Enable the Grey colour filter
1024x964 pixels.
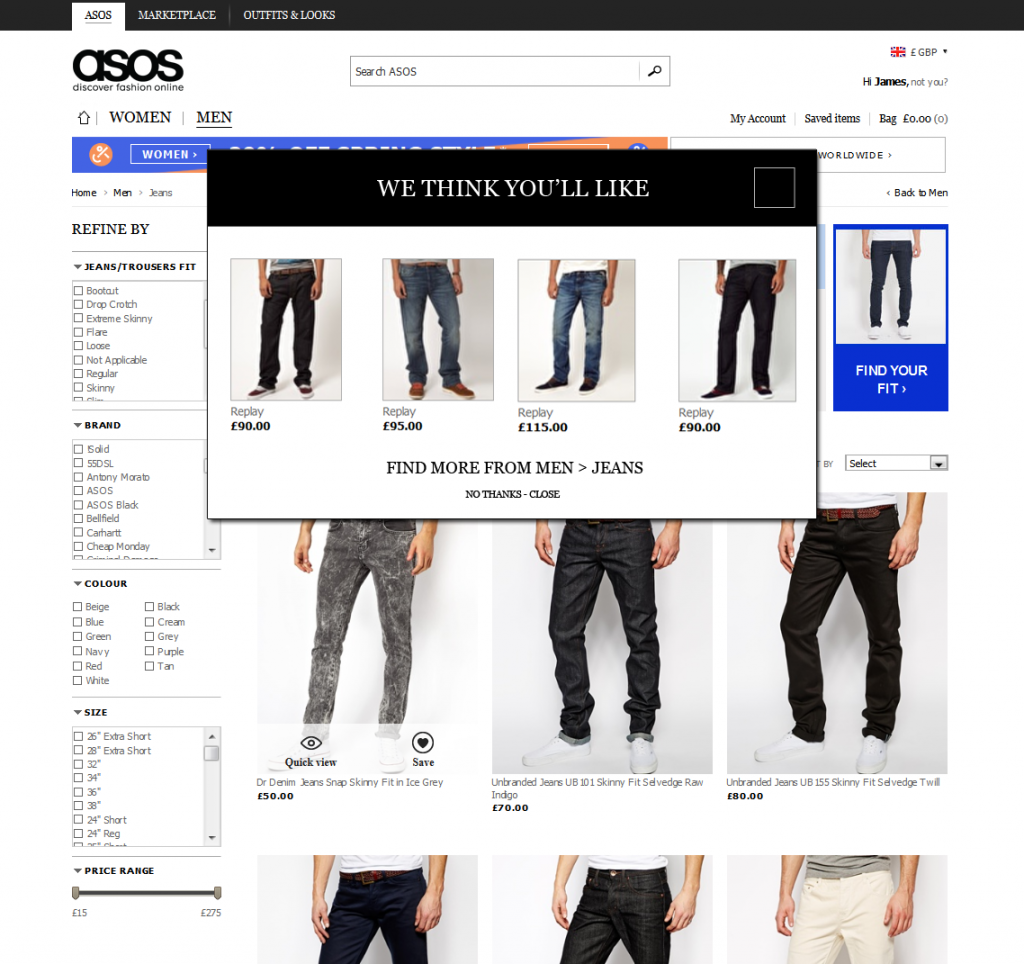coord(150,636)
